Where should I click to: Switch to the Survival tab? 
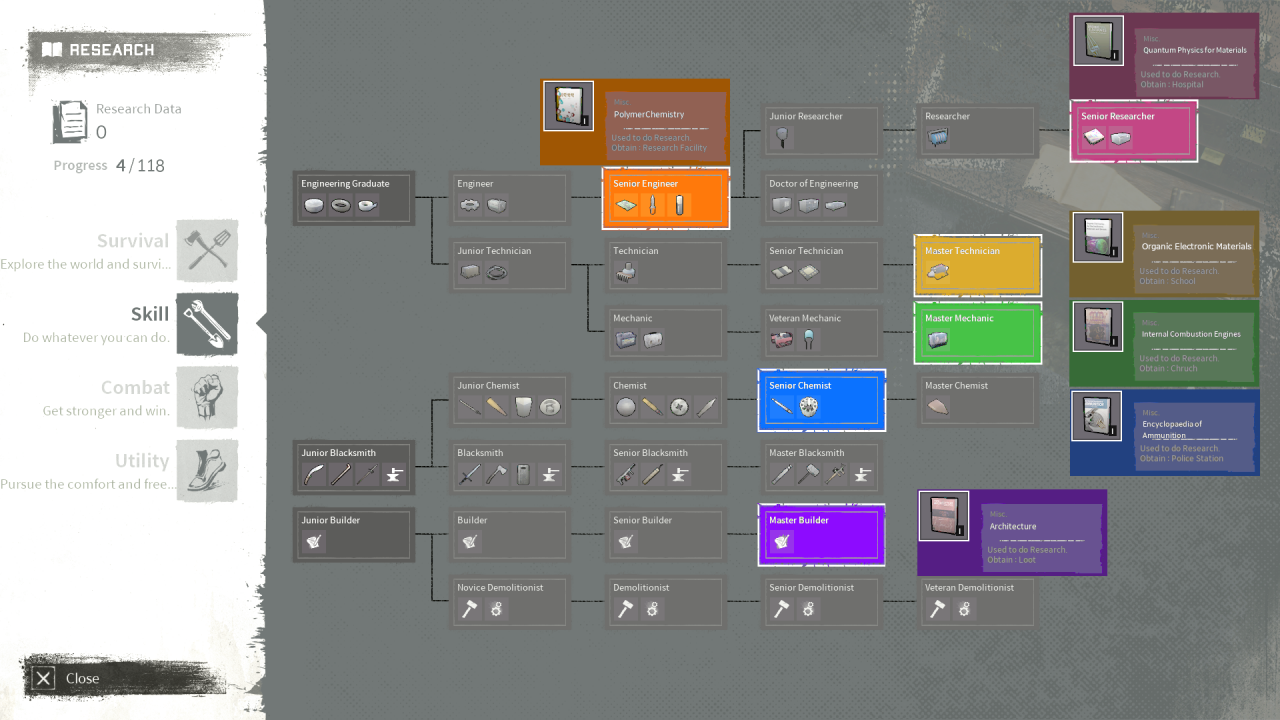[x=132, y=241]
